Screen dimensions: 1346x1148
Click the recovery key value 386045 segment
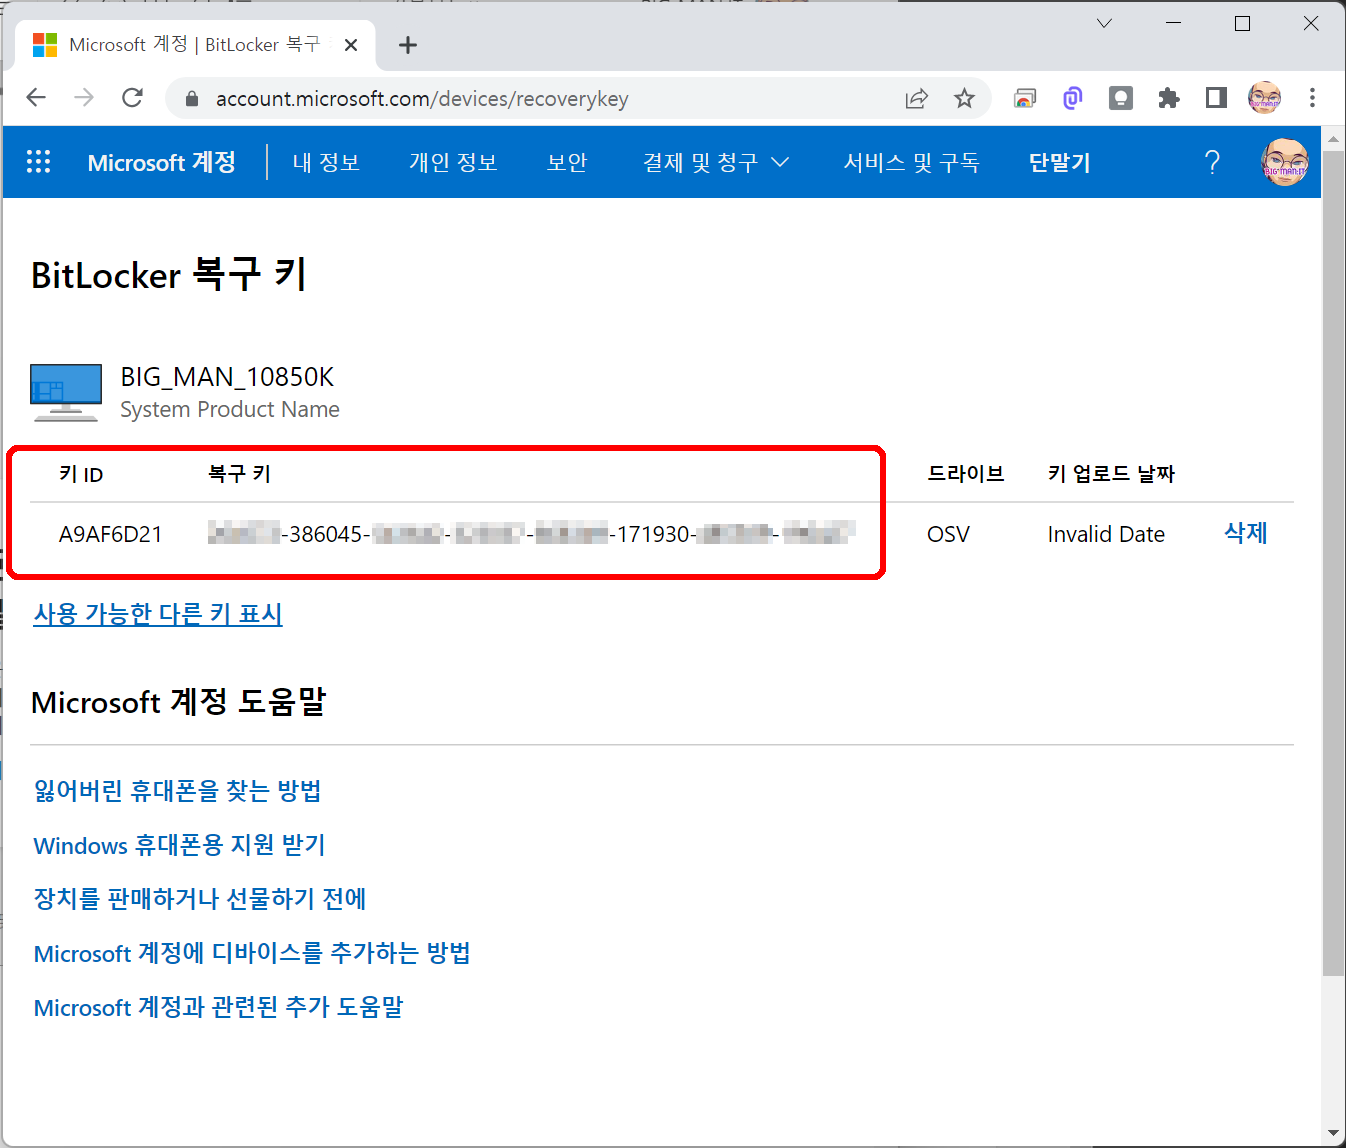325,534
